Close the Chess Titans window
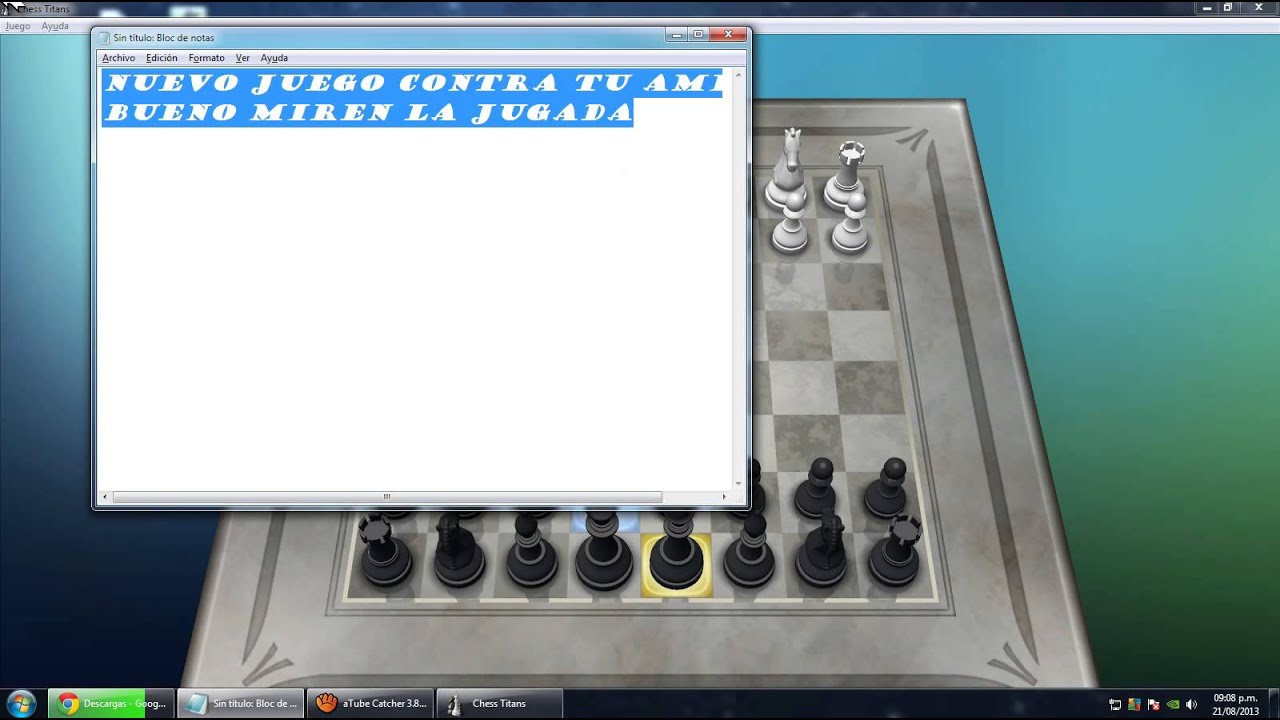Viewport: 1280px width, 720px height. 1258,7
